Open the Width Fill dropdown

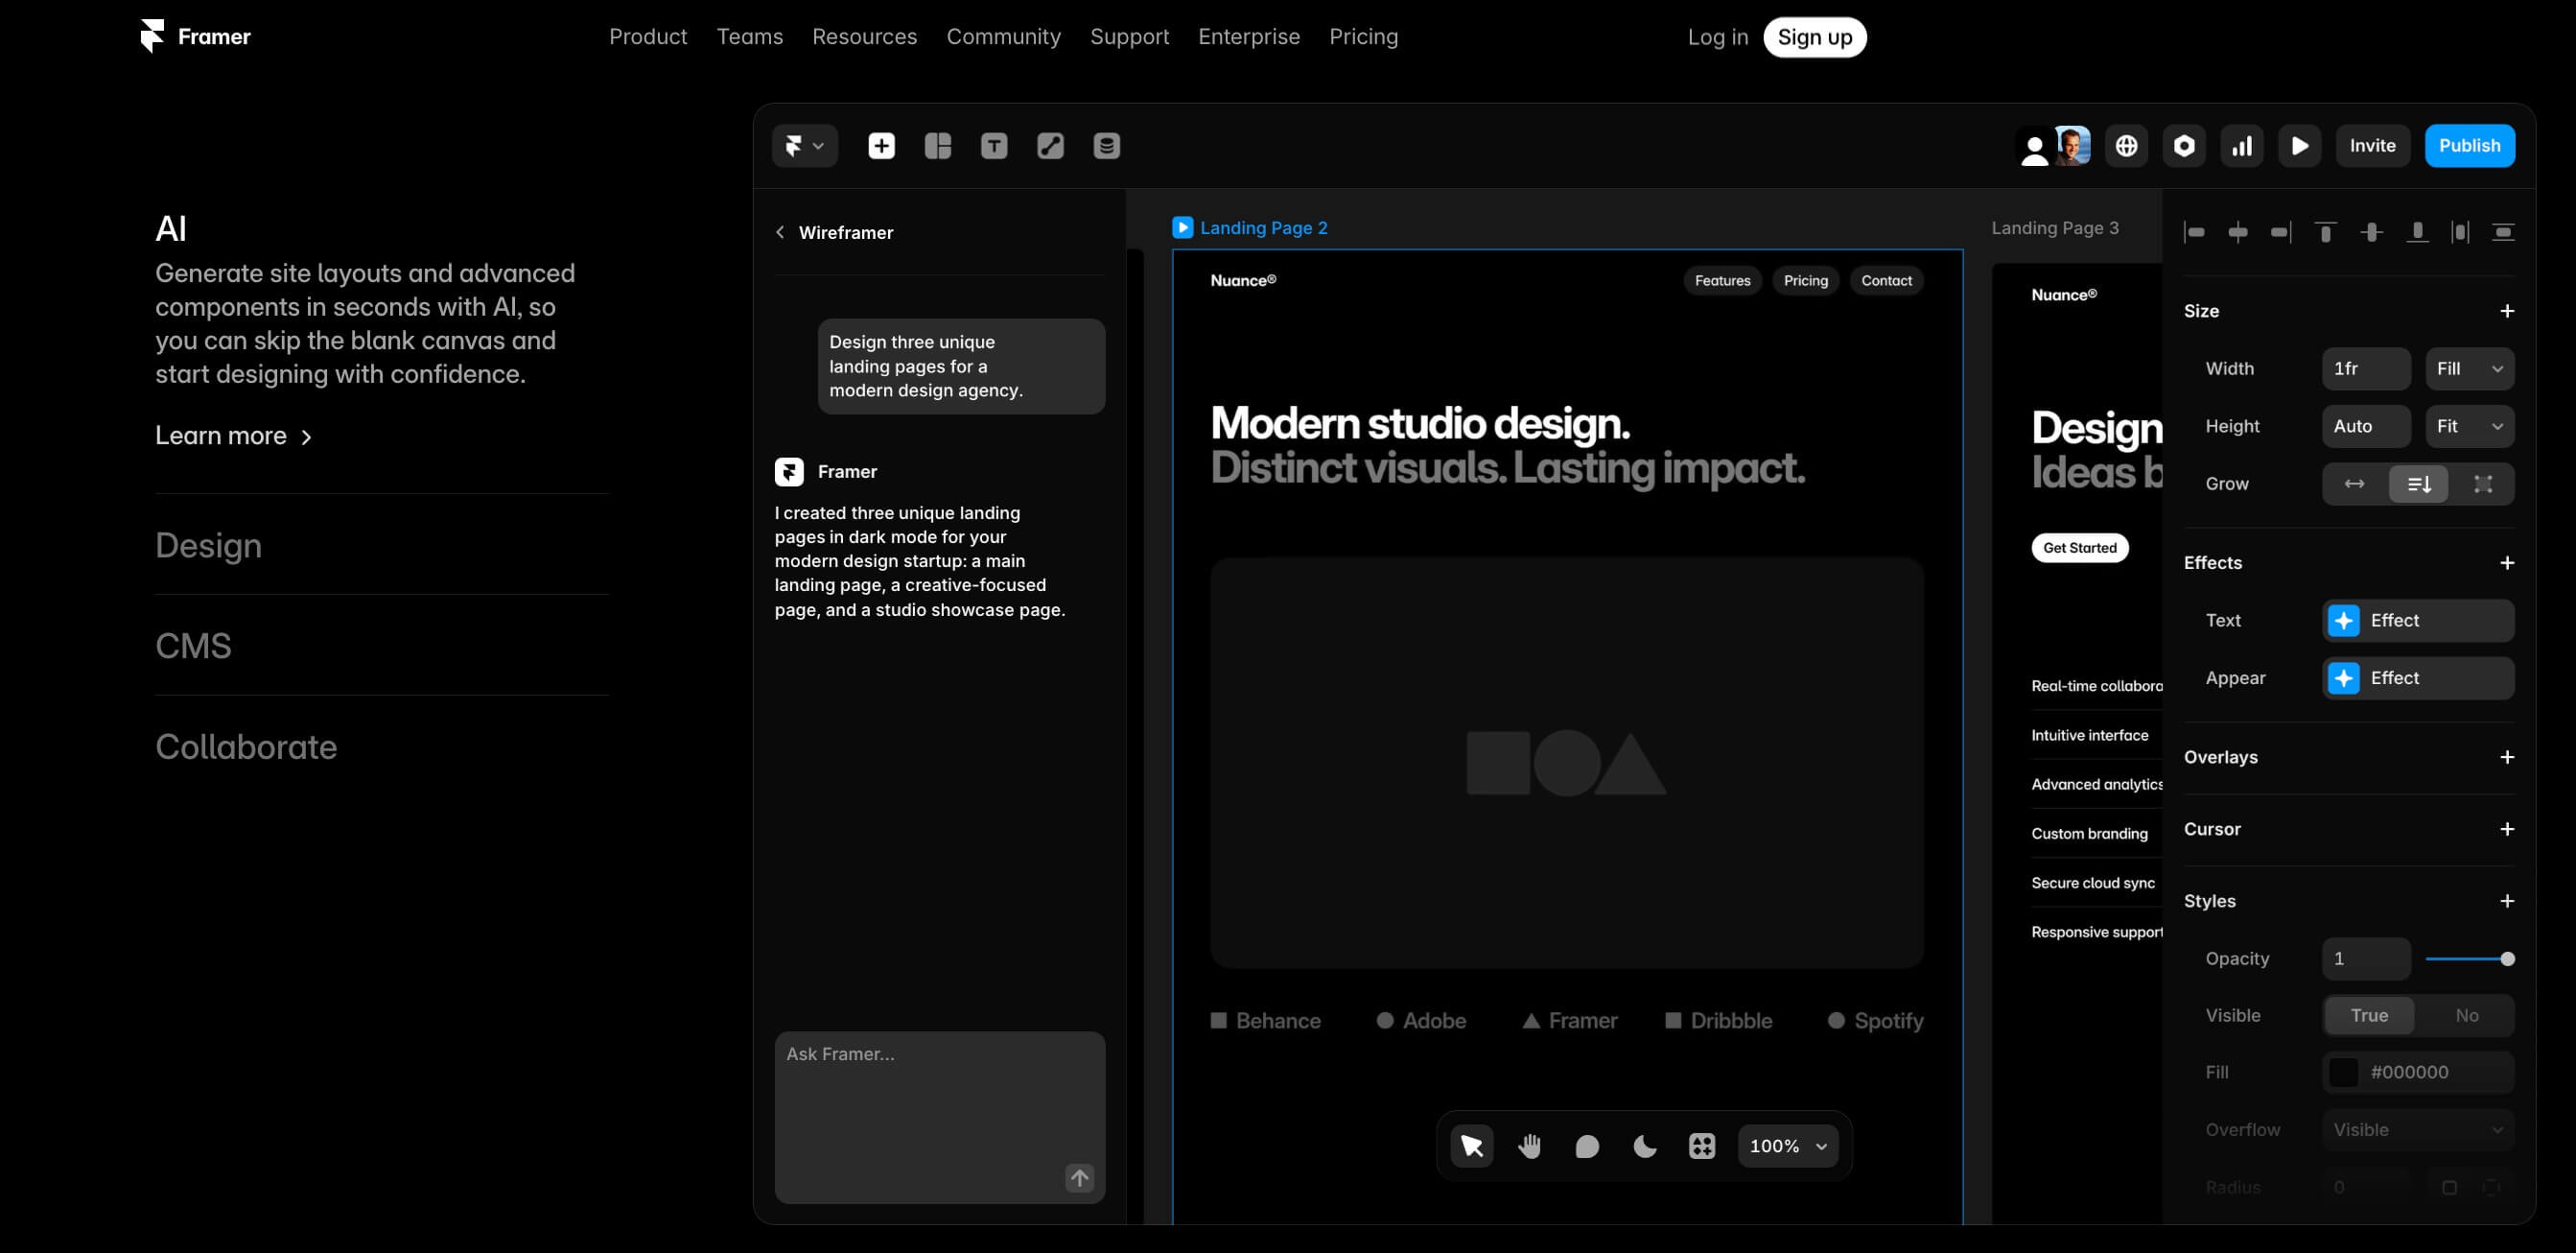2468,369
